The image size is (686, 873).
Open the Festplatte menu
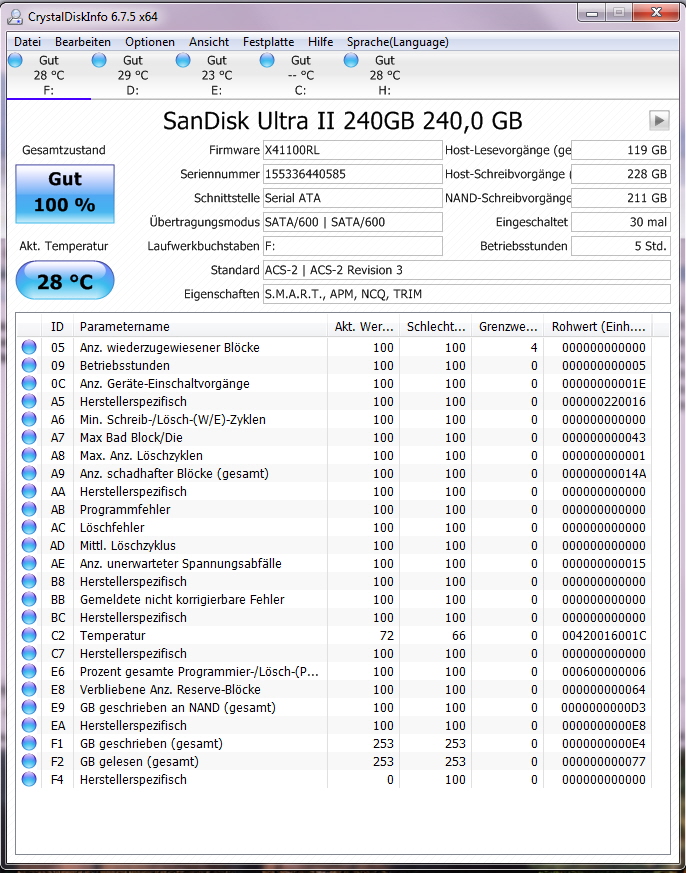(268, 42)
